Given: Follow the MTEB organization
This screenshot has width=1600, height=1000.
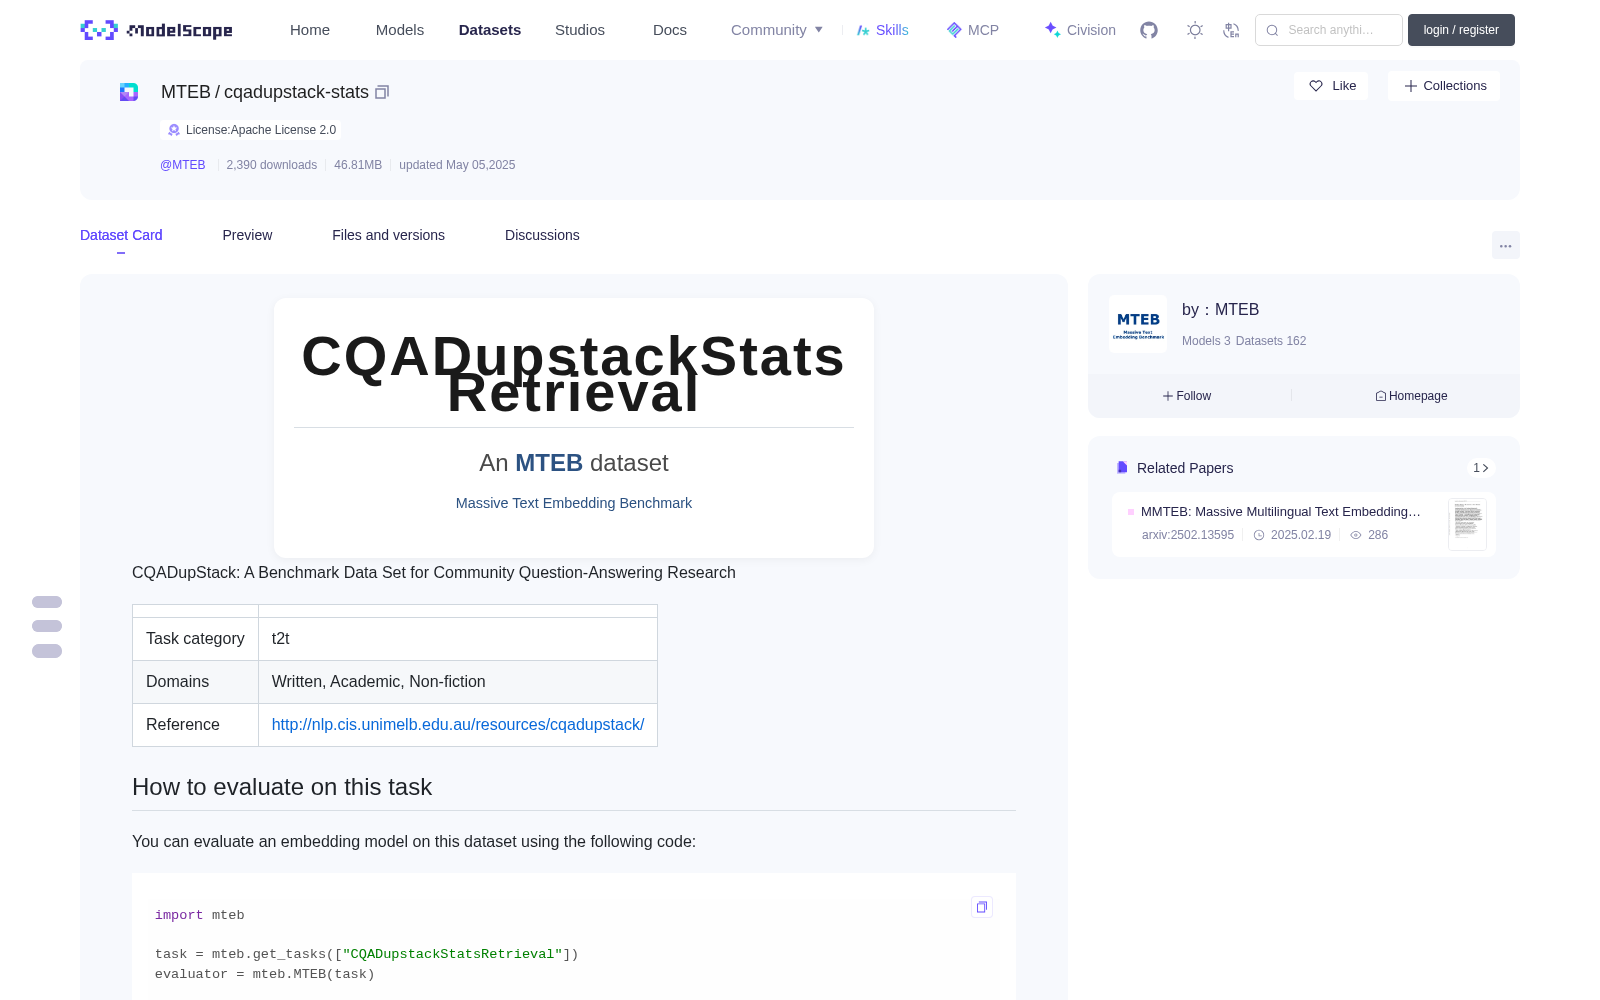Looking at the screenshot, I should 1187,396.
